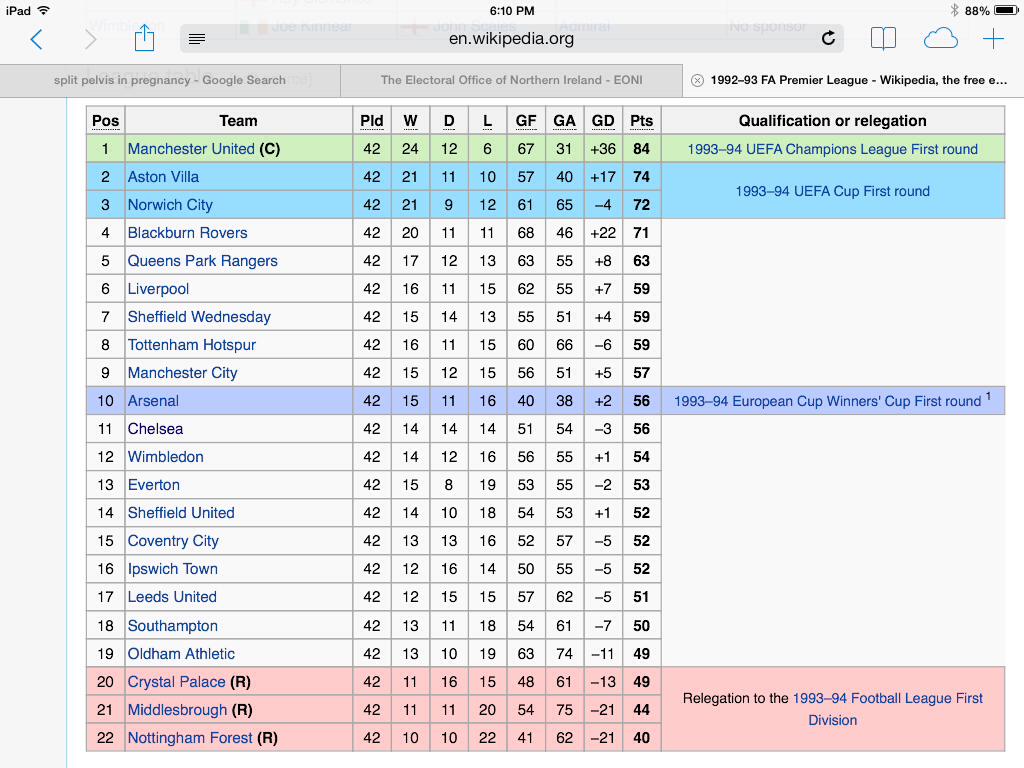Open the Nottingham Forest link
Viewport: 1024px width, 768px height.
[x=190, y=738]
